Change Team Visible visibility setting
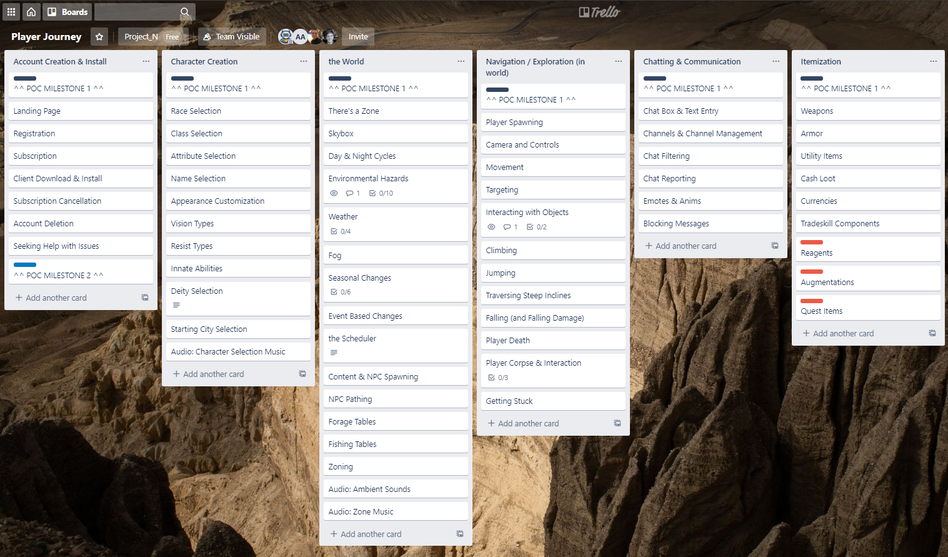This screenshot has width=948, height=557. tap(231, 37)
